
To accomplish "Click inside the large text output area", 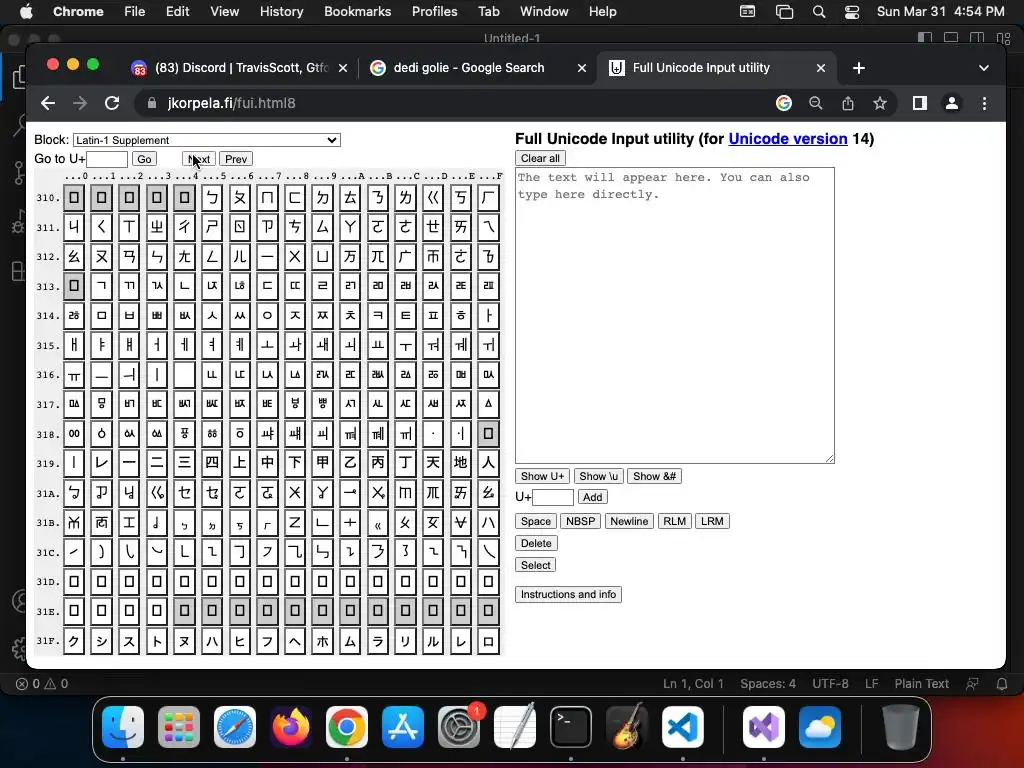I will point(675,315).
